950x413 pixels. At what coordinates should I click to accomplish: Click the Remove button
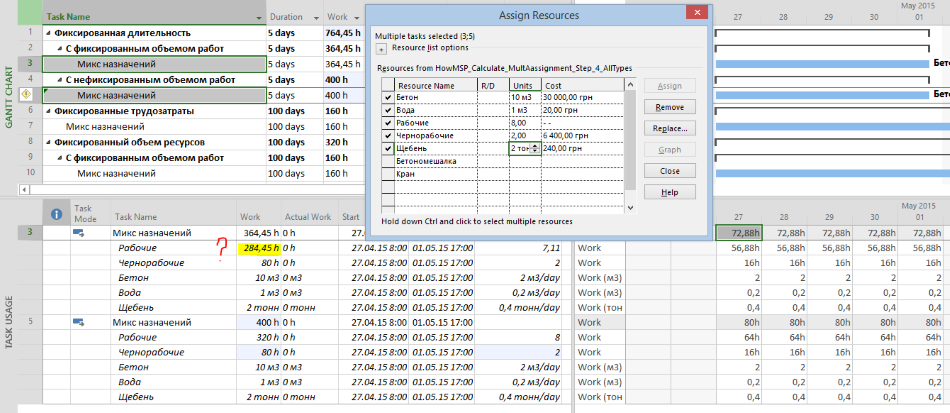tap(669, 107)
